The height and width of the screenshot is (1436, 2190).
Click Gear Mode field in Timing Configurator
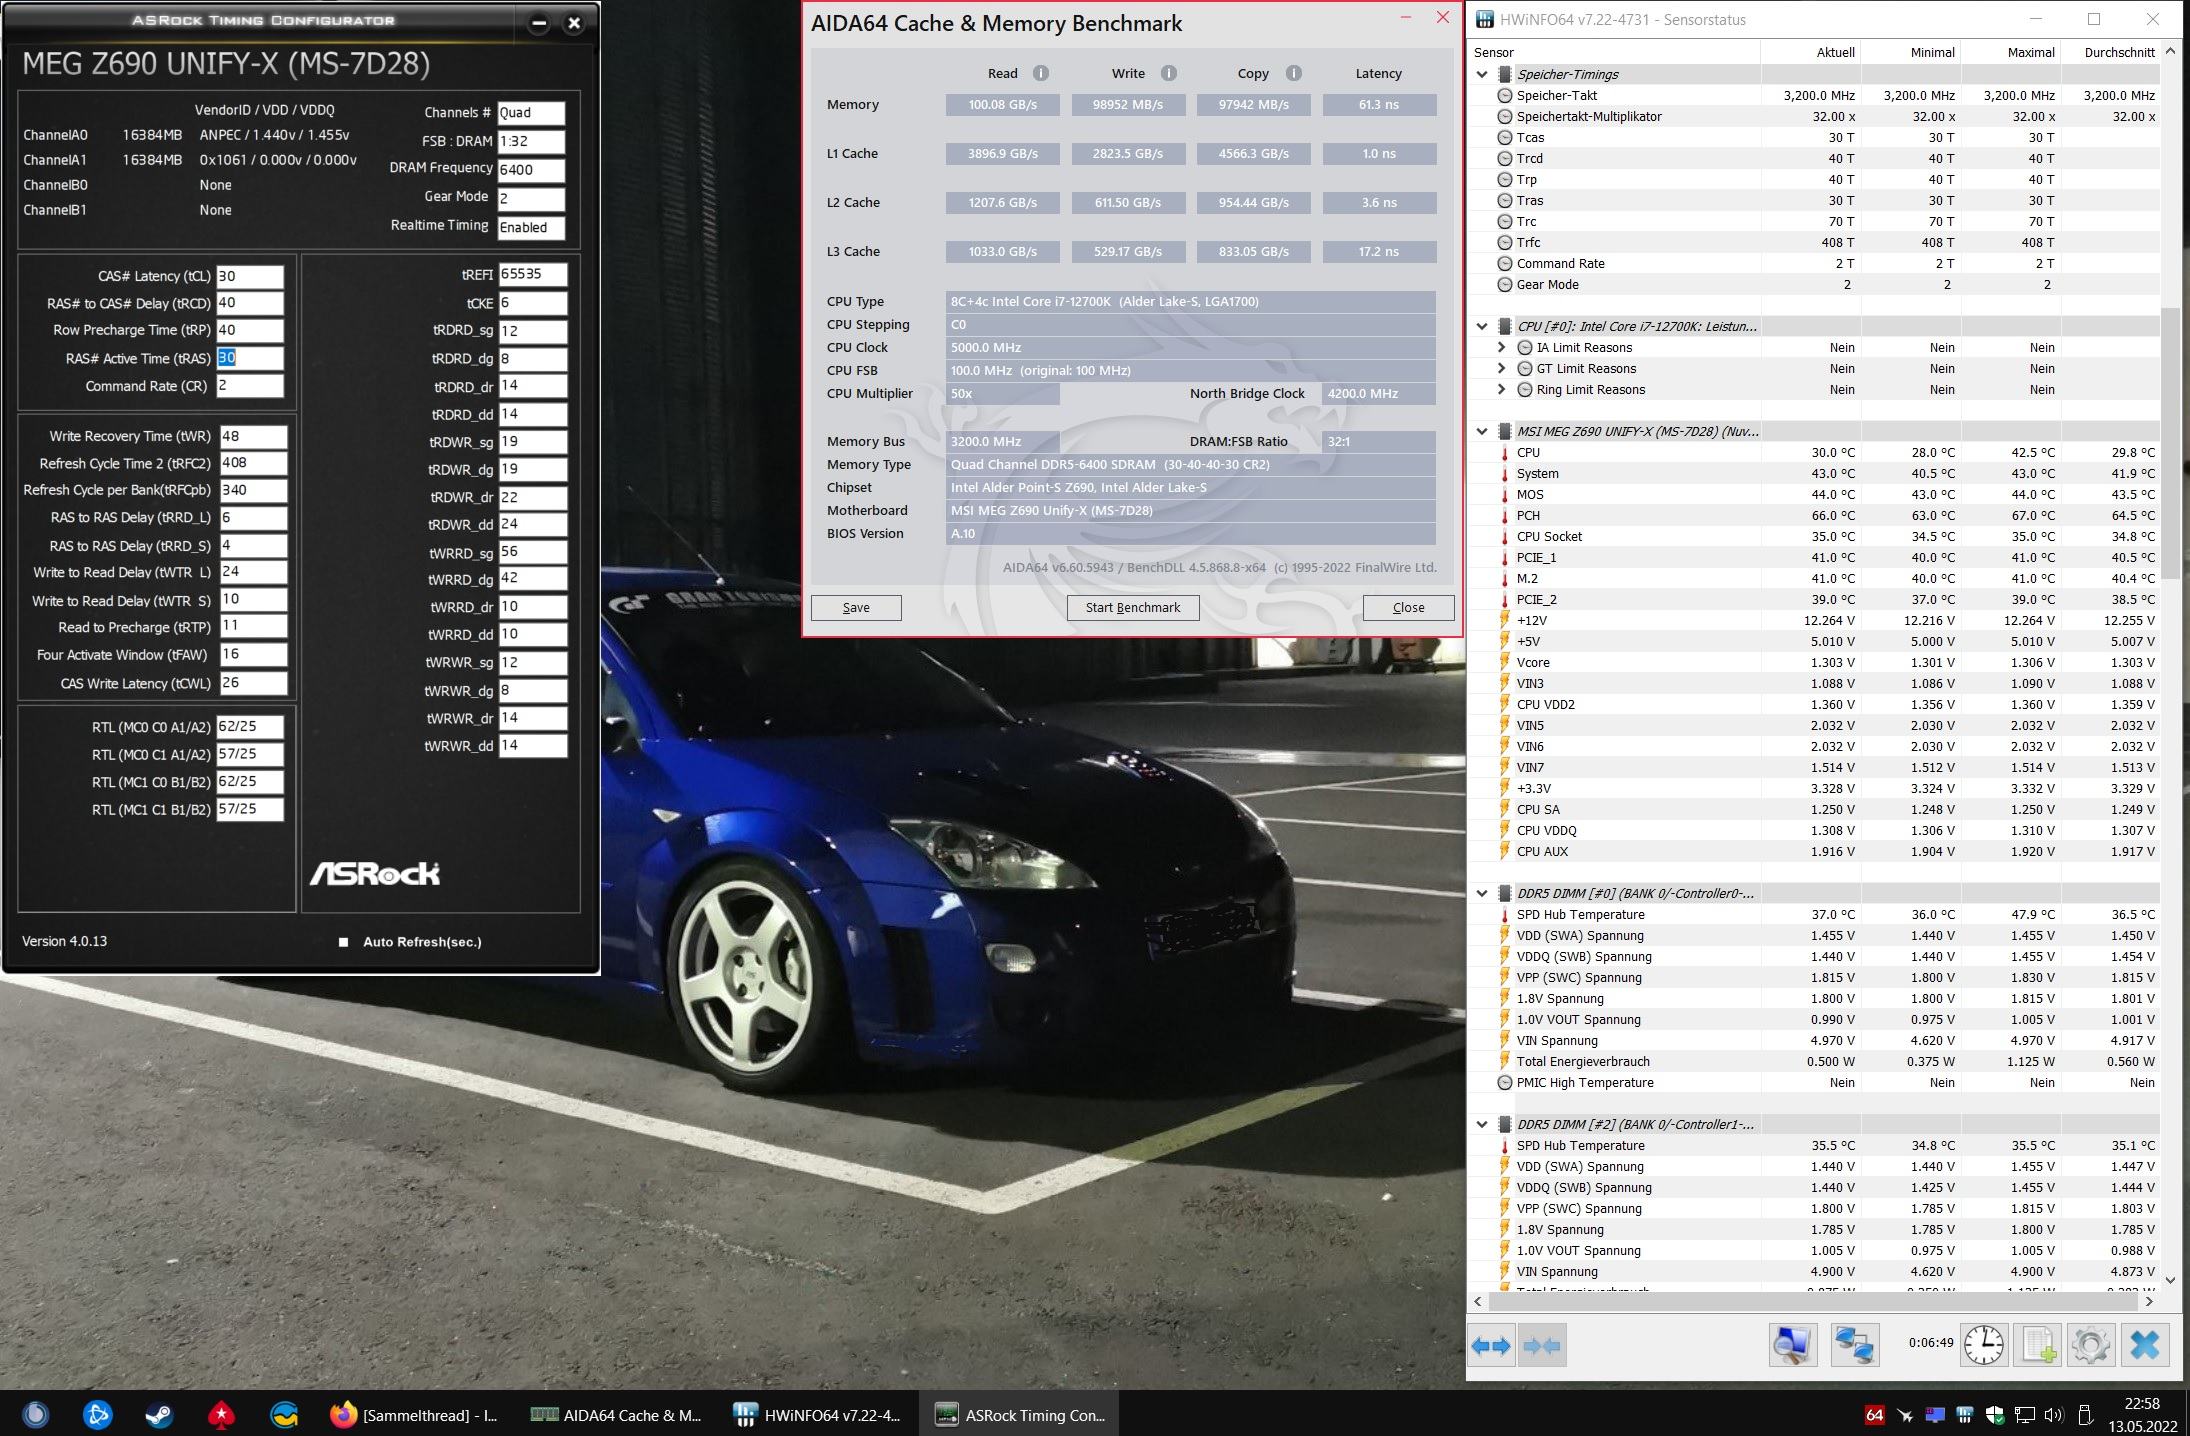click(531, 198)
